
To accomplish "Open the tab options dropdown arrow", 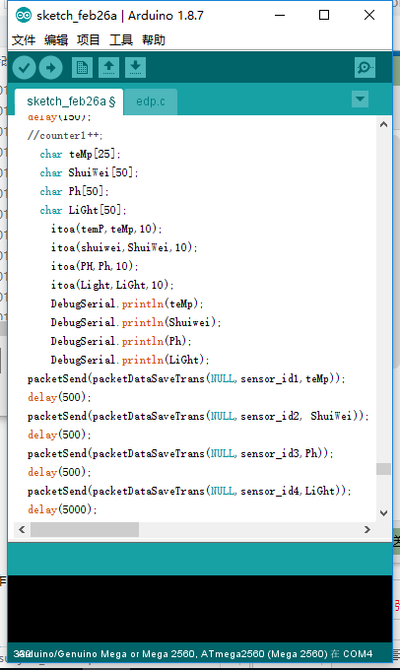I will click(360, 99).
